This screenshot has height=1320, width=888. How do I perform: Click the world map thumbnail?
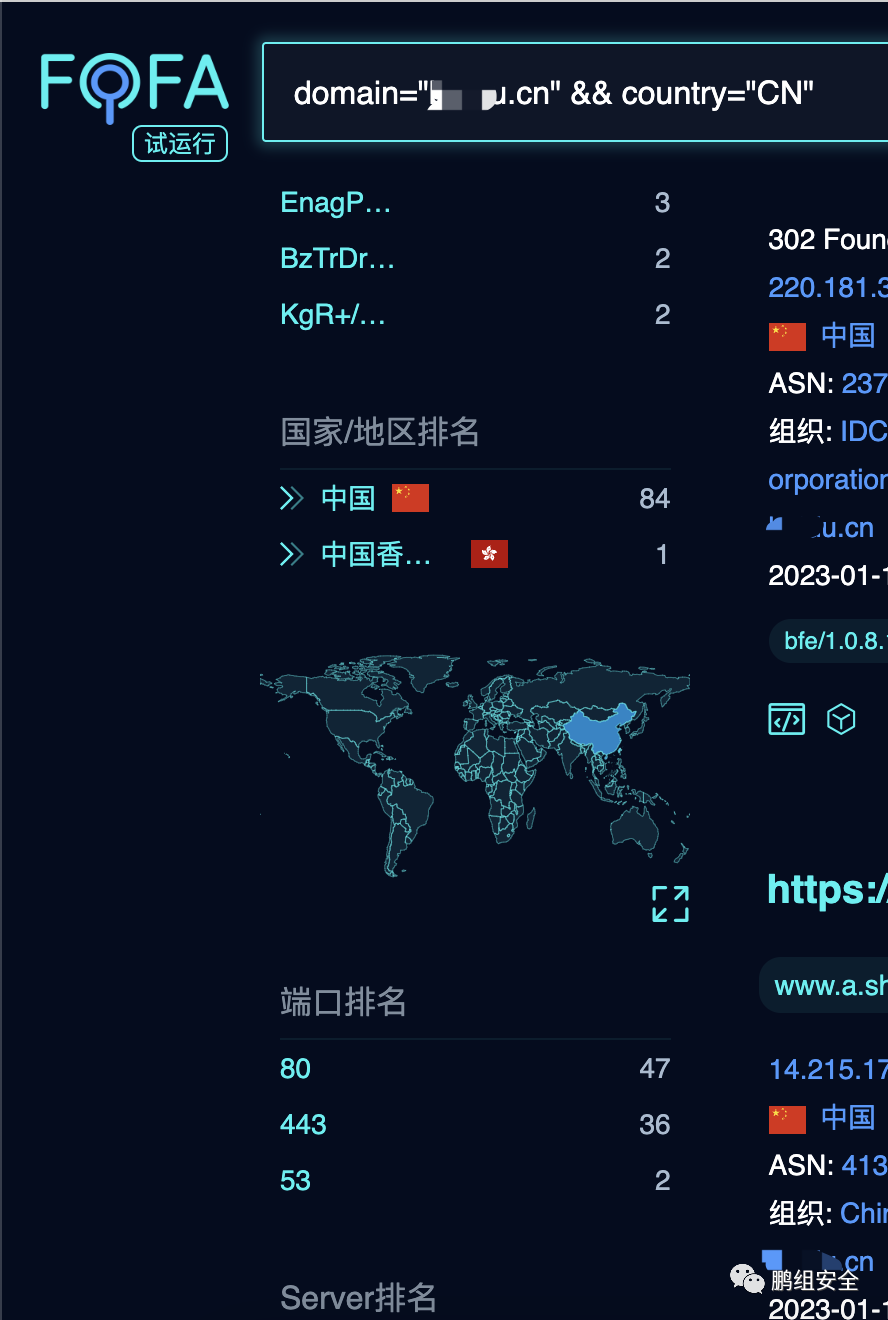(475, 766)
